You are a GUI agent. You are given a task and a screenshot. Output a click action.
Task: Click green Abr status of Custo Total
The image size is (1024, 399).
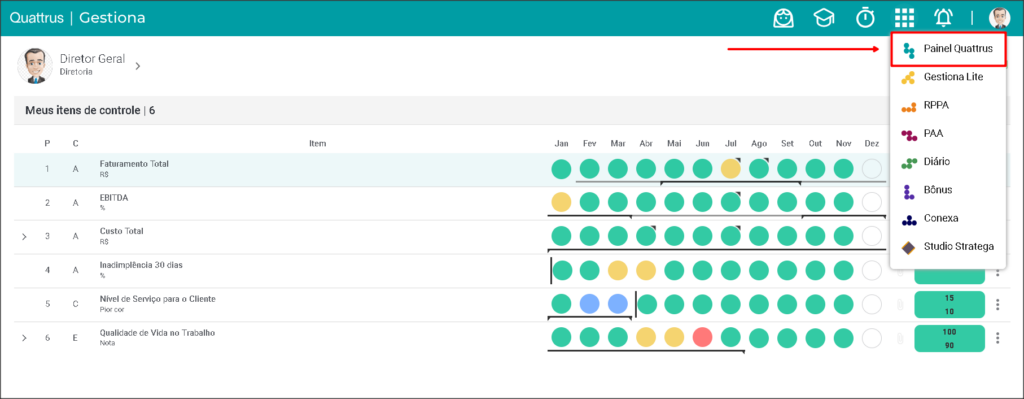[646, 236]
